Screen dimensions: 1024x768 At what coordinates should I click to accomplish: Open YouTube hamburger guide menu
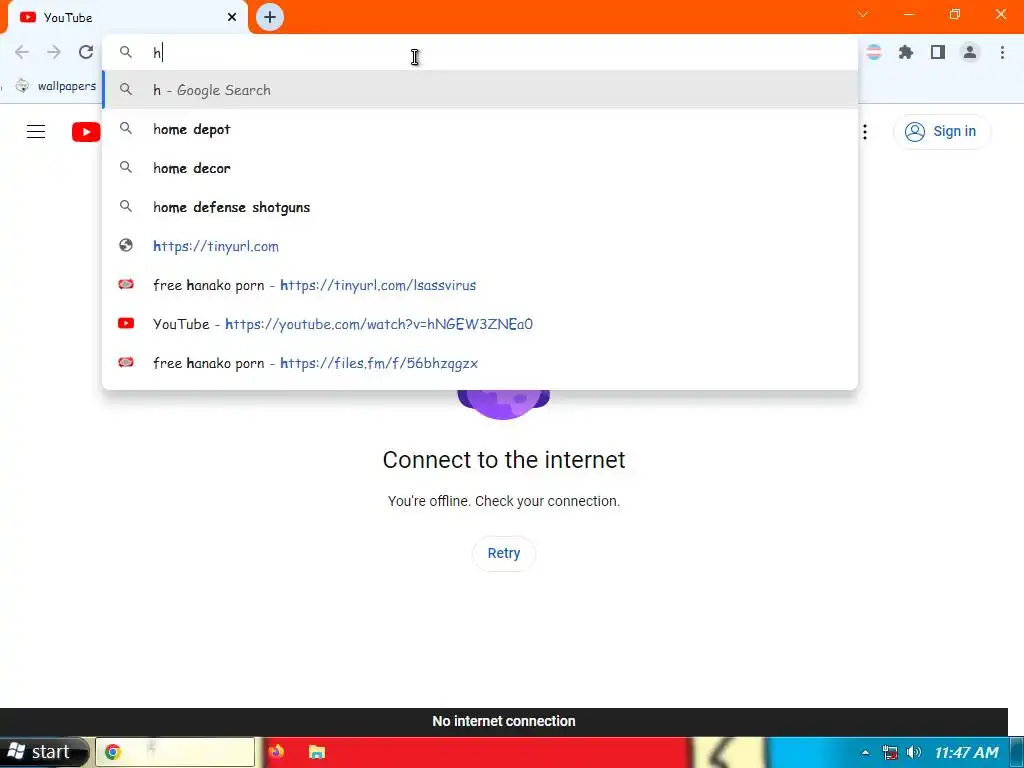click(36, 131)
